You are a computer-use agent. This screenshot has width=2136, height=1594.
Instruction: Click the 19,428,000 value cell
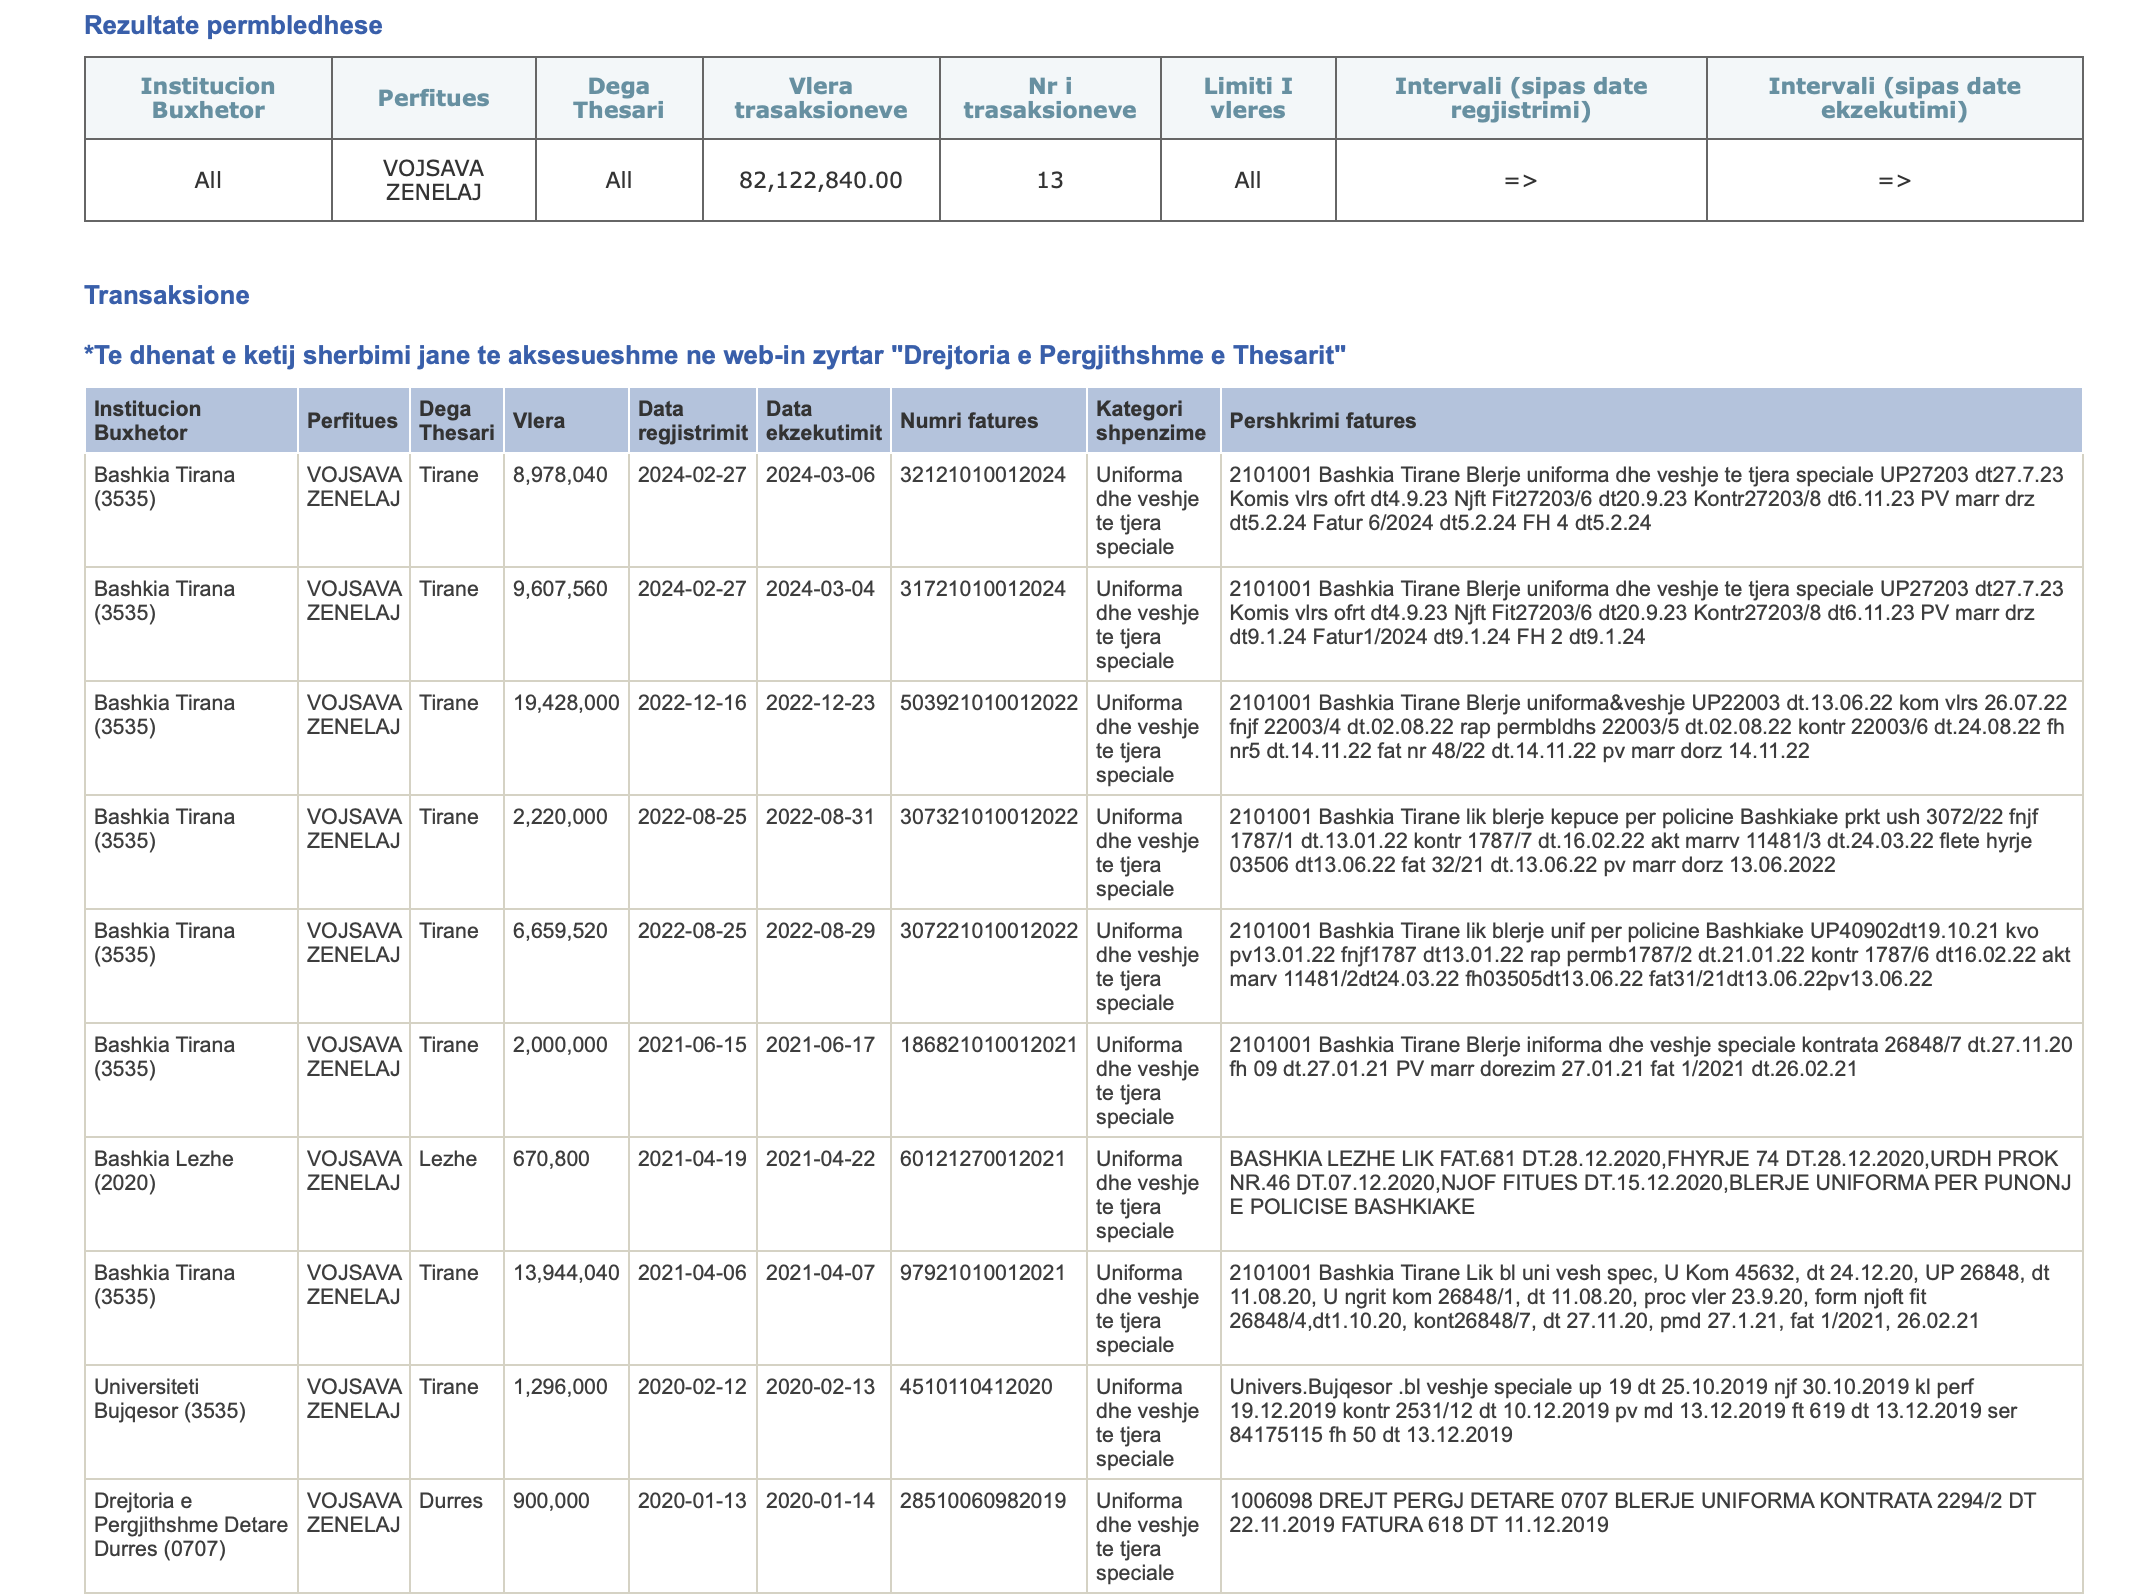tap(565, 703)
